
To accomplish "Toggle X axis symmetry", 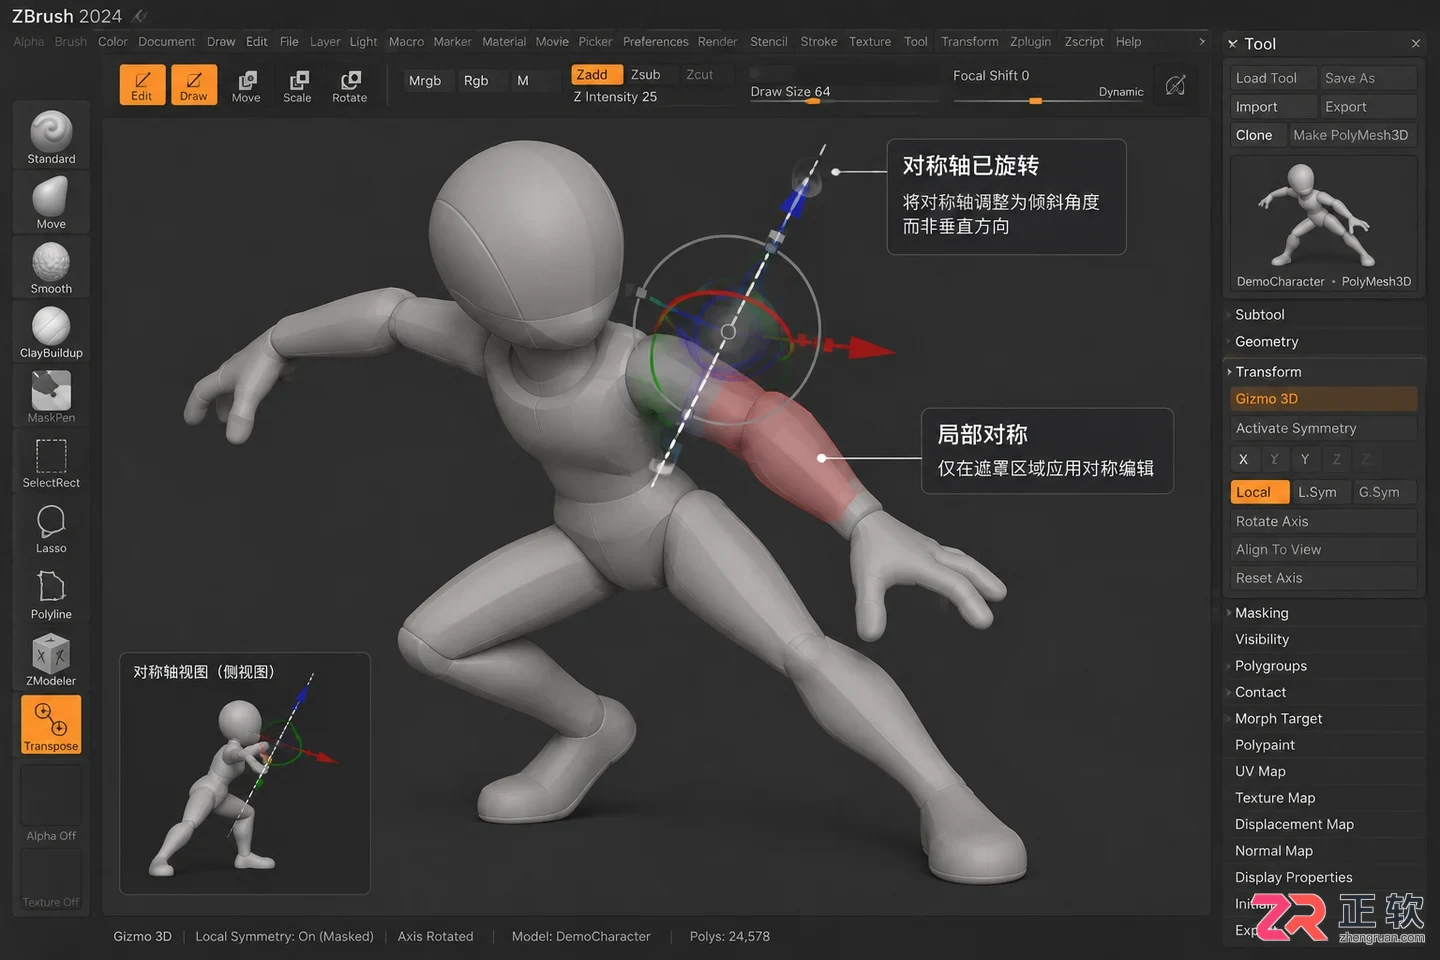I will [1243, 460].
